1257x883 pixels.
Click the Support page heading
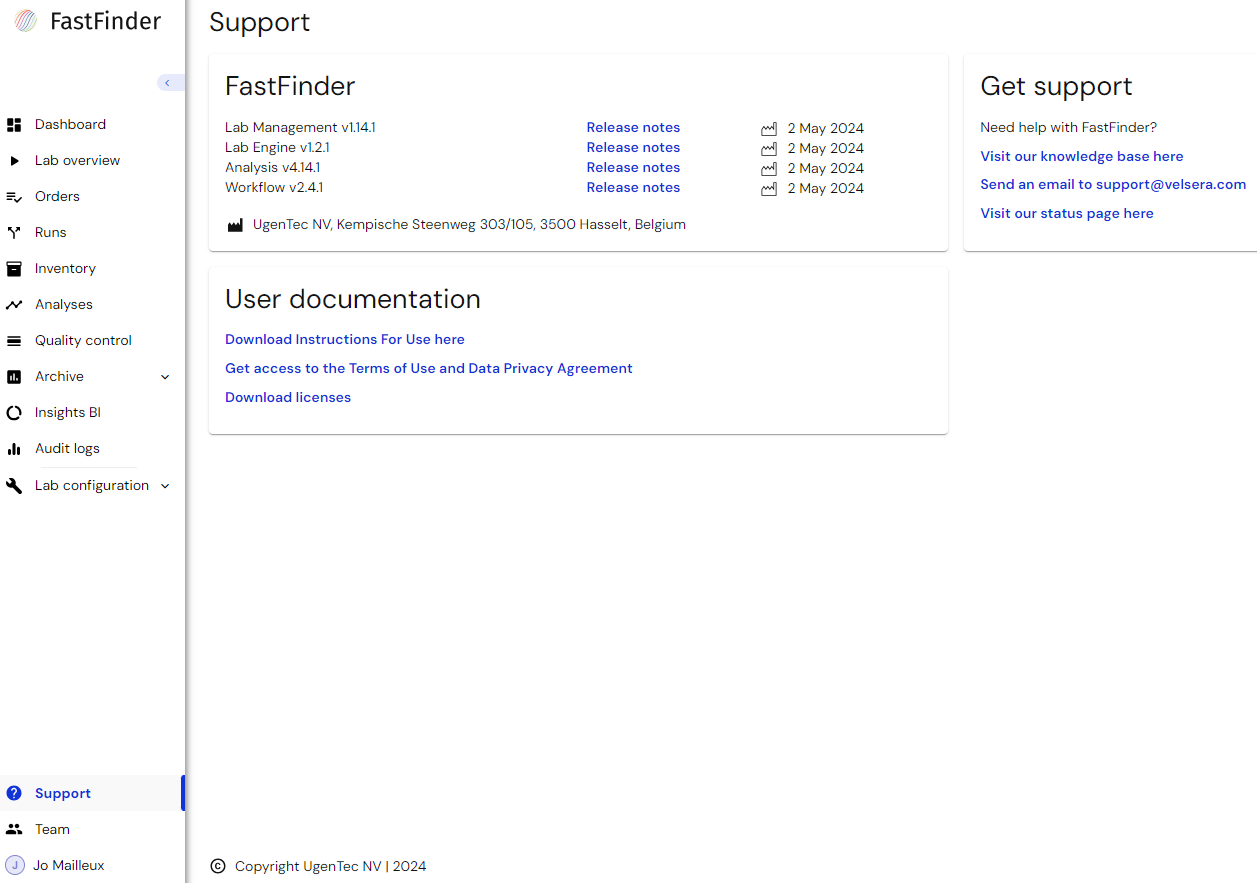(260, 22)
